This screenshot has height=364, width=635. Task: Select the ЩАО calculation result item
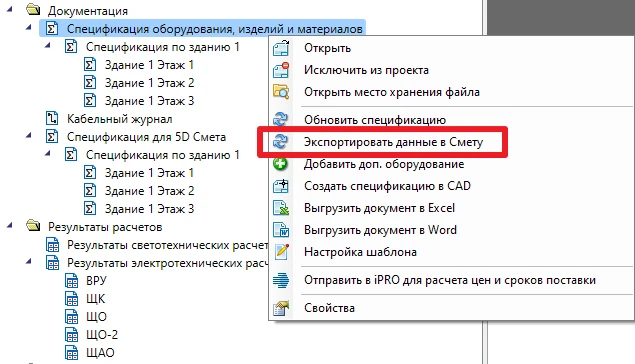coord(100,353)
